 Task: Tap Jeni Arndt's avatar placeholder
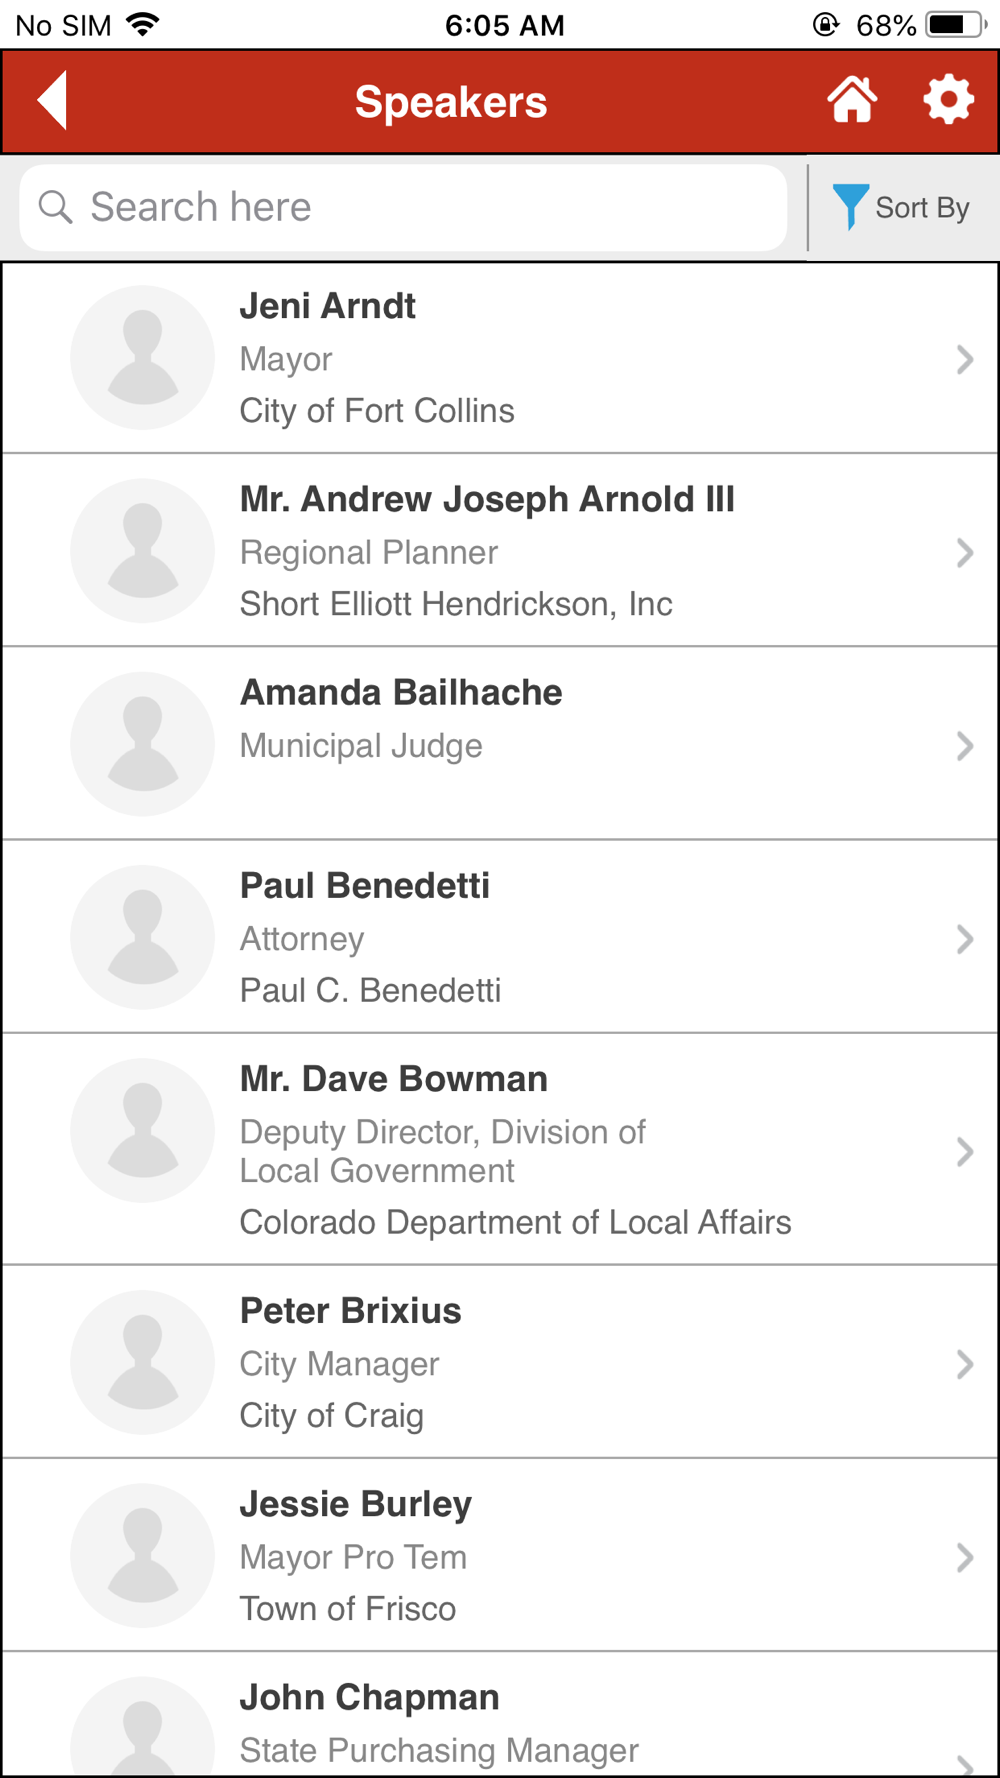coord(143,358)
